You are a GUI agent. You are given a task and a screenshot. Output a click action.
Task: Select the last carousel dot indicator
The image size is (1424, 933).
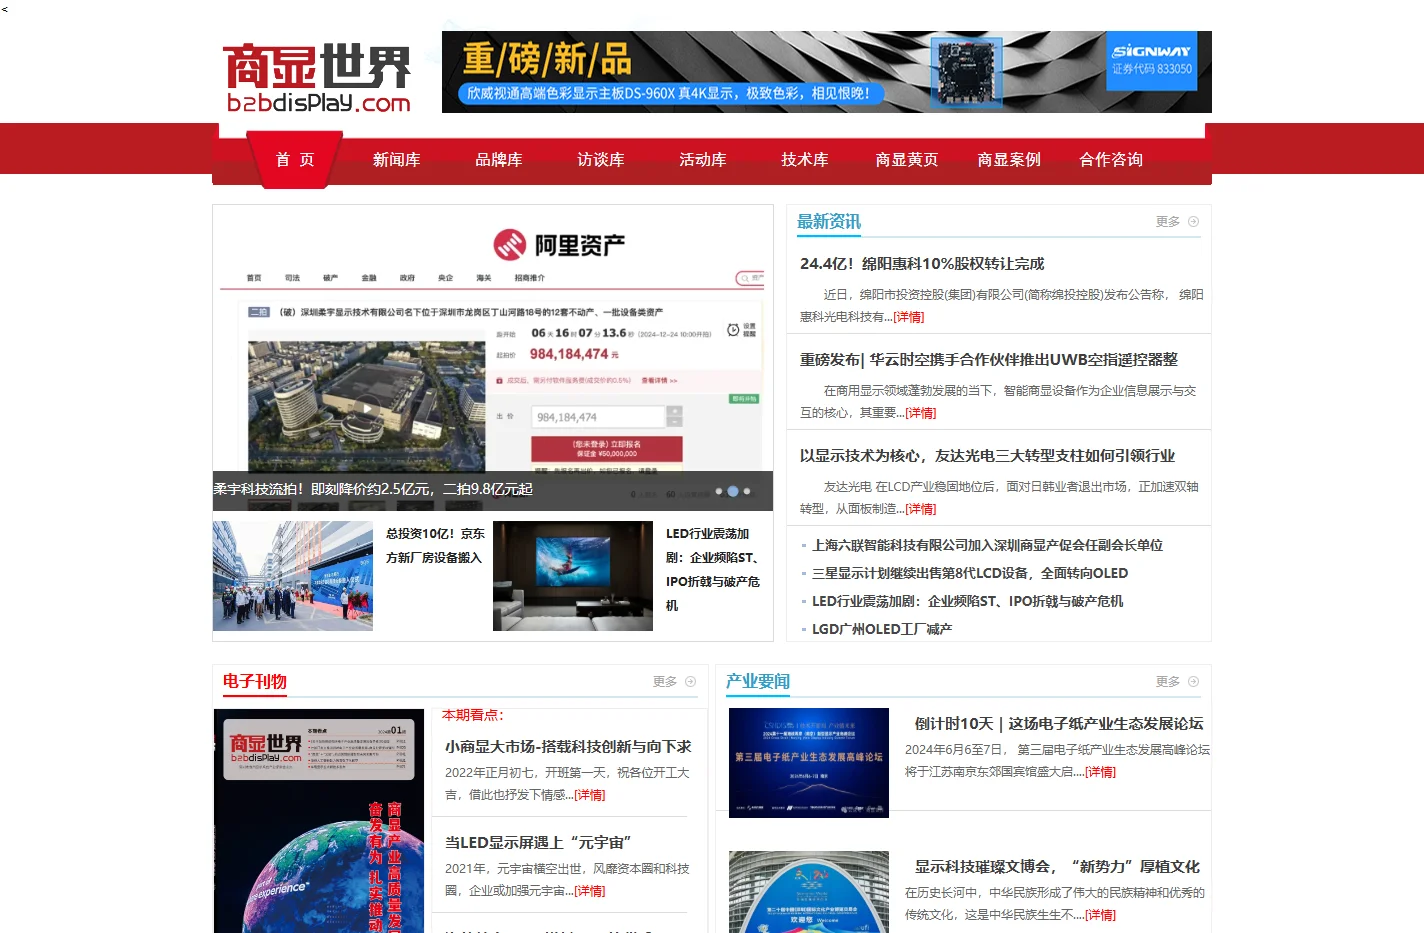747,491
